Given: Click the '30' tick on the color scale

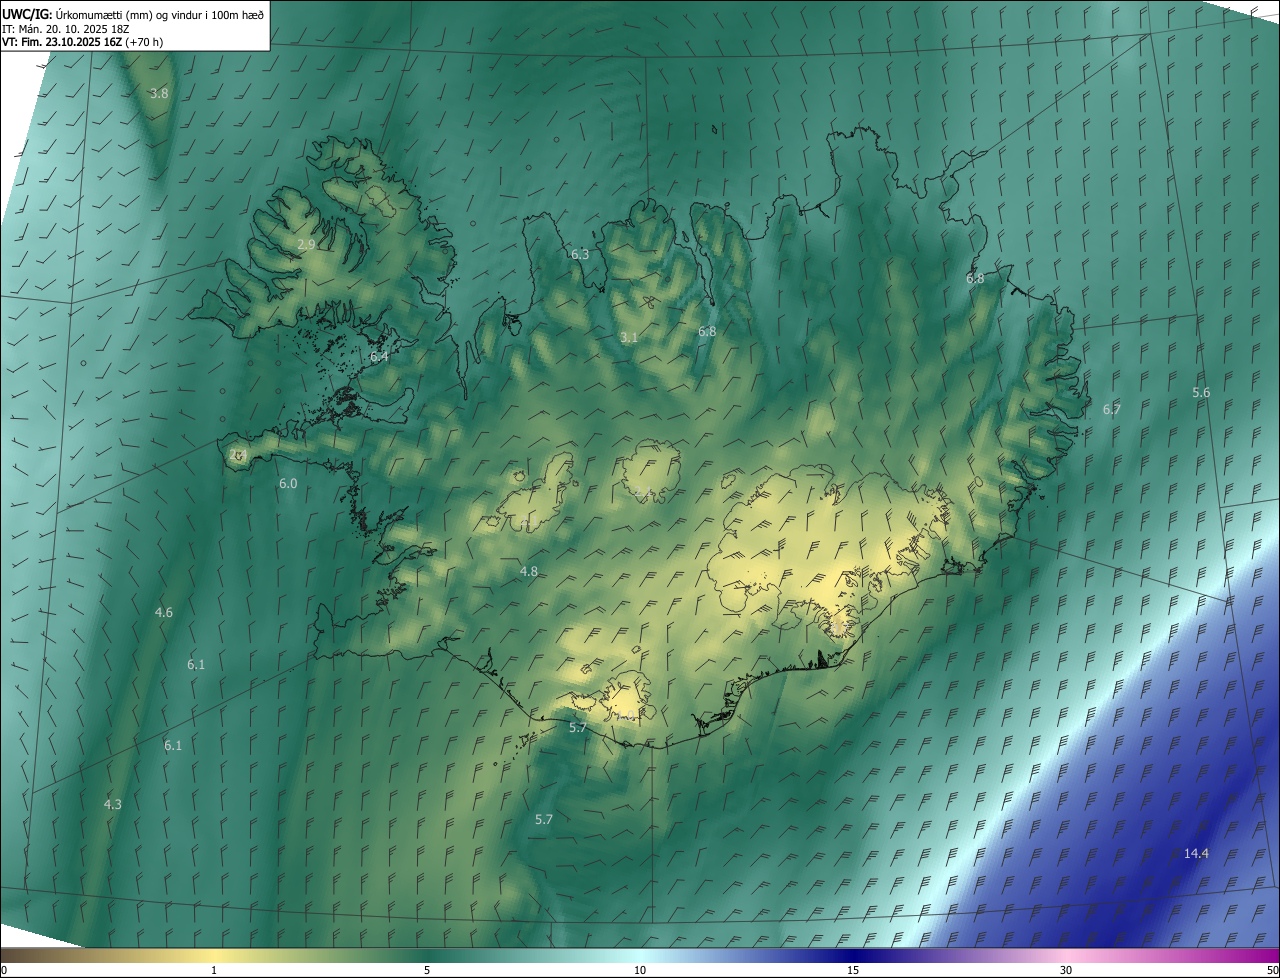Looking at the screenshot, I should 1066,971.
